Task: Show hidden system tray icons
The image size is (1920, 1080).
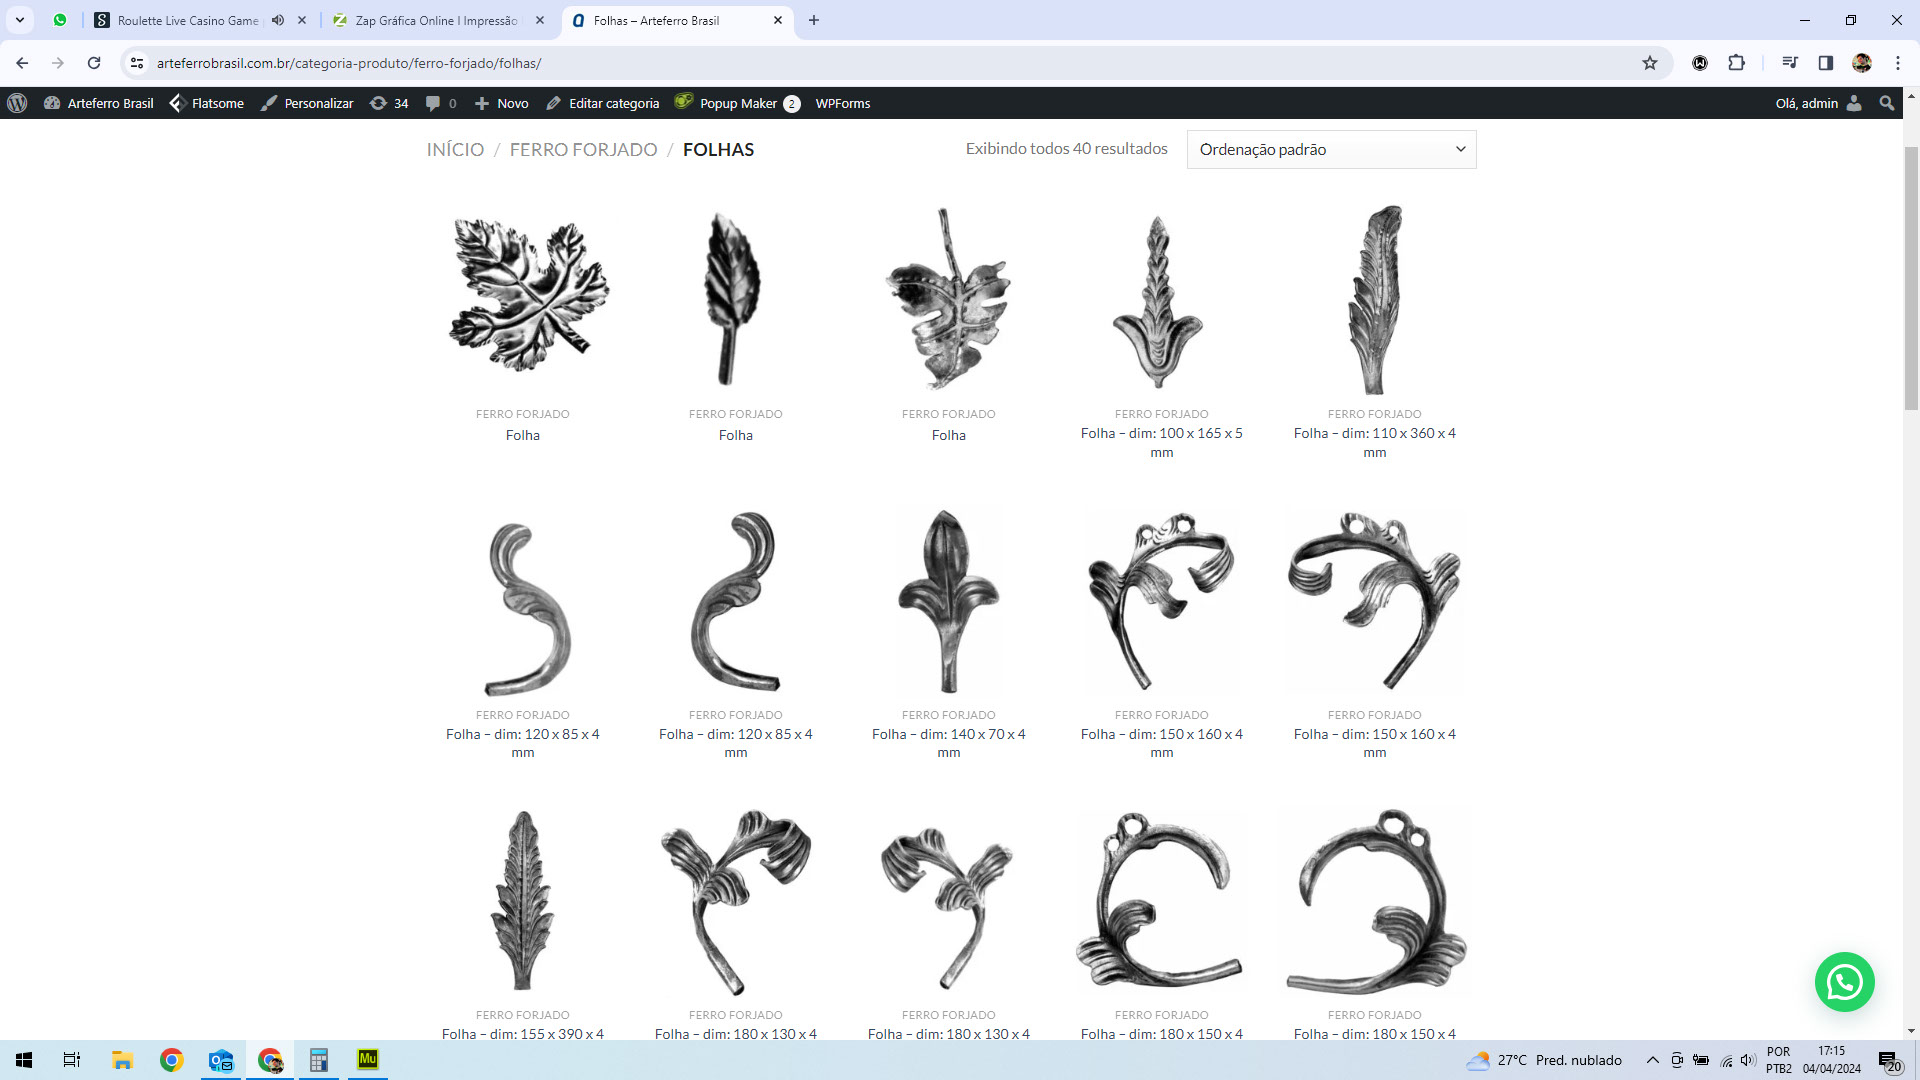Action: point(1652,1060)
